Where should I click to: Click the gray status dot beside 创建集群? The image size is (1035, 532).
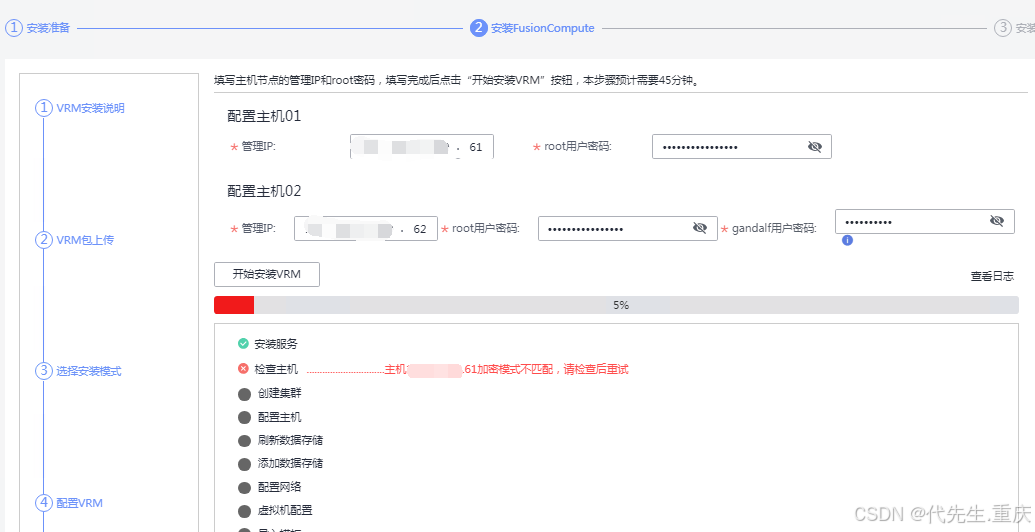(244, 394)
